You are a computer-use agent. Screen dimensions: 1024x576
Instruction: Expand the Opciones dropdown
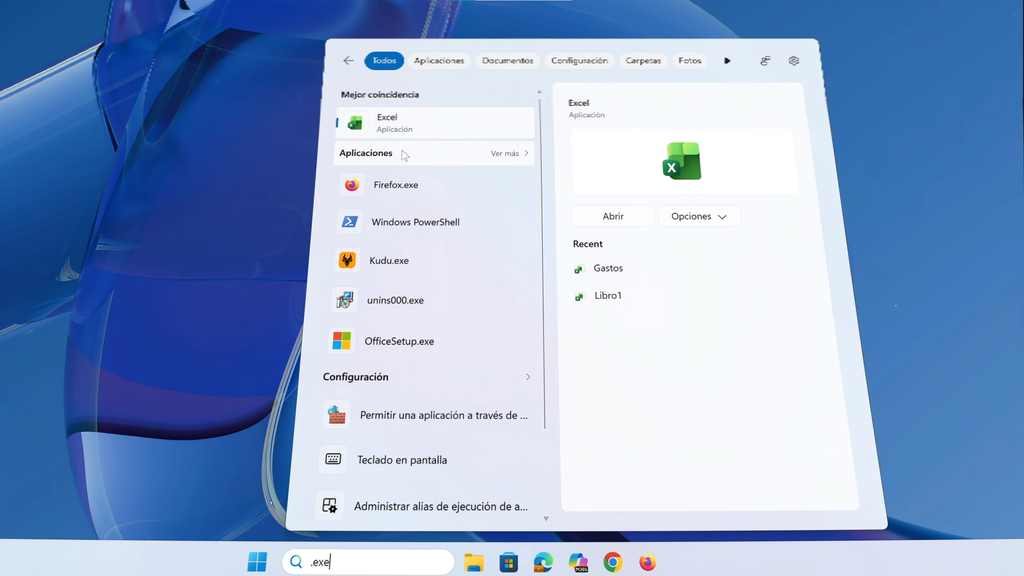click(x=699, y=216)
